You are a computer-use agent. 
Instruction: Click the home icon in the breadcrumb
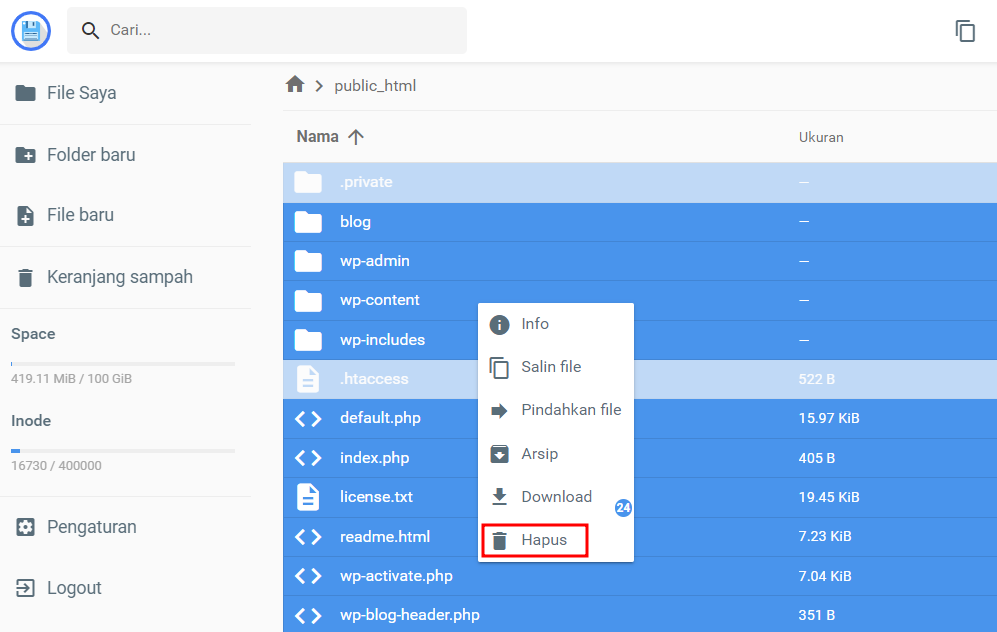pyautogui.click(x=295, y=84)
